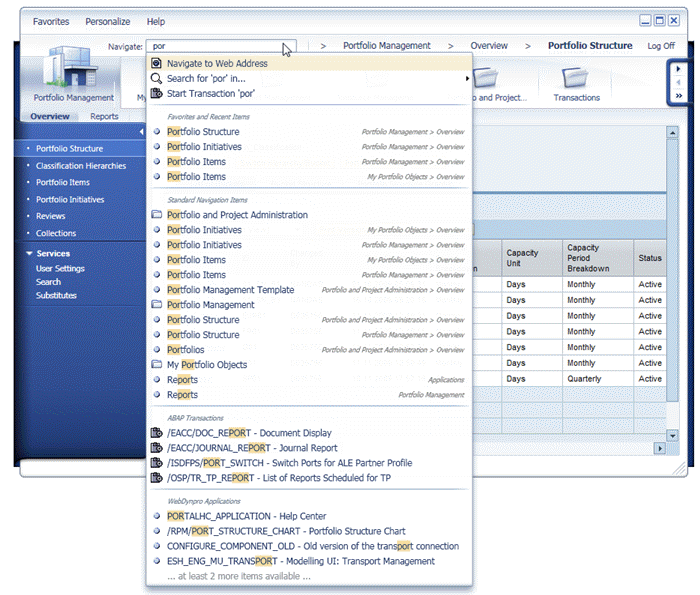
Task: Click the Navigate to Web Address icon
Action: (156, 63)
